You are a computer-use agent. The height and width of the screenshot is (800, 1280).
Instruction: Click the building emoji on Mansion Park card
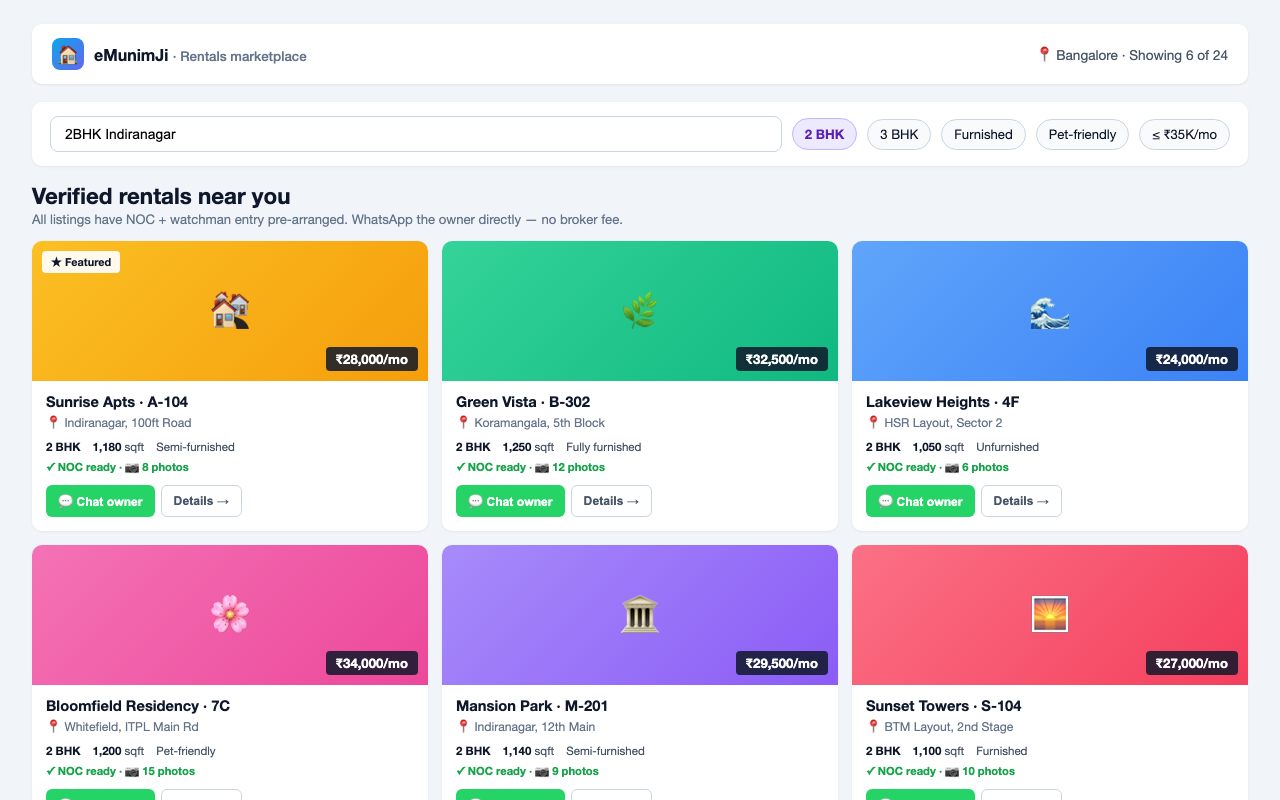click(x=640, y=615)
